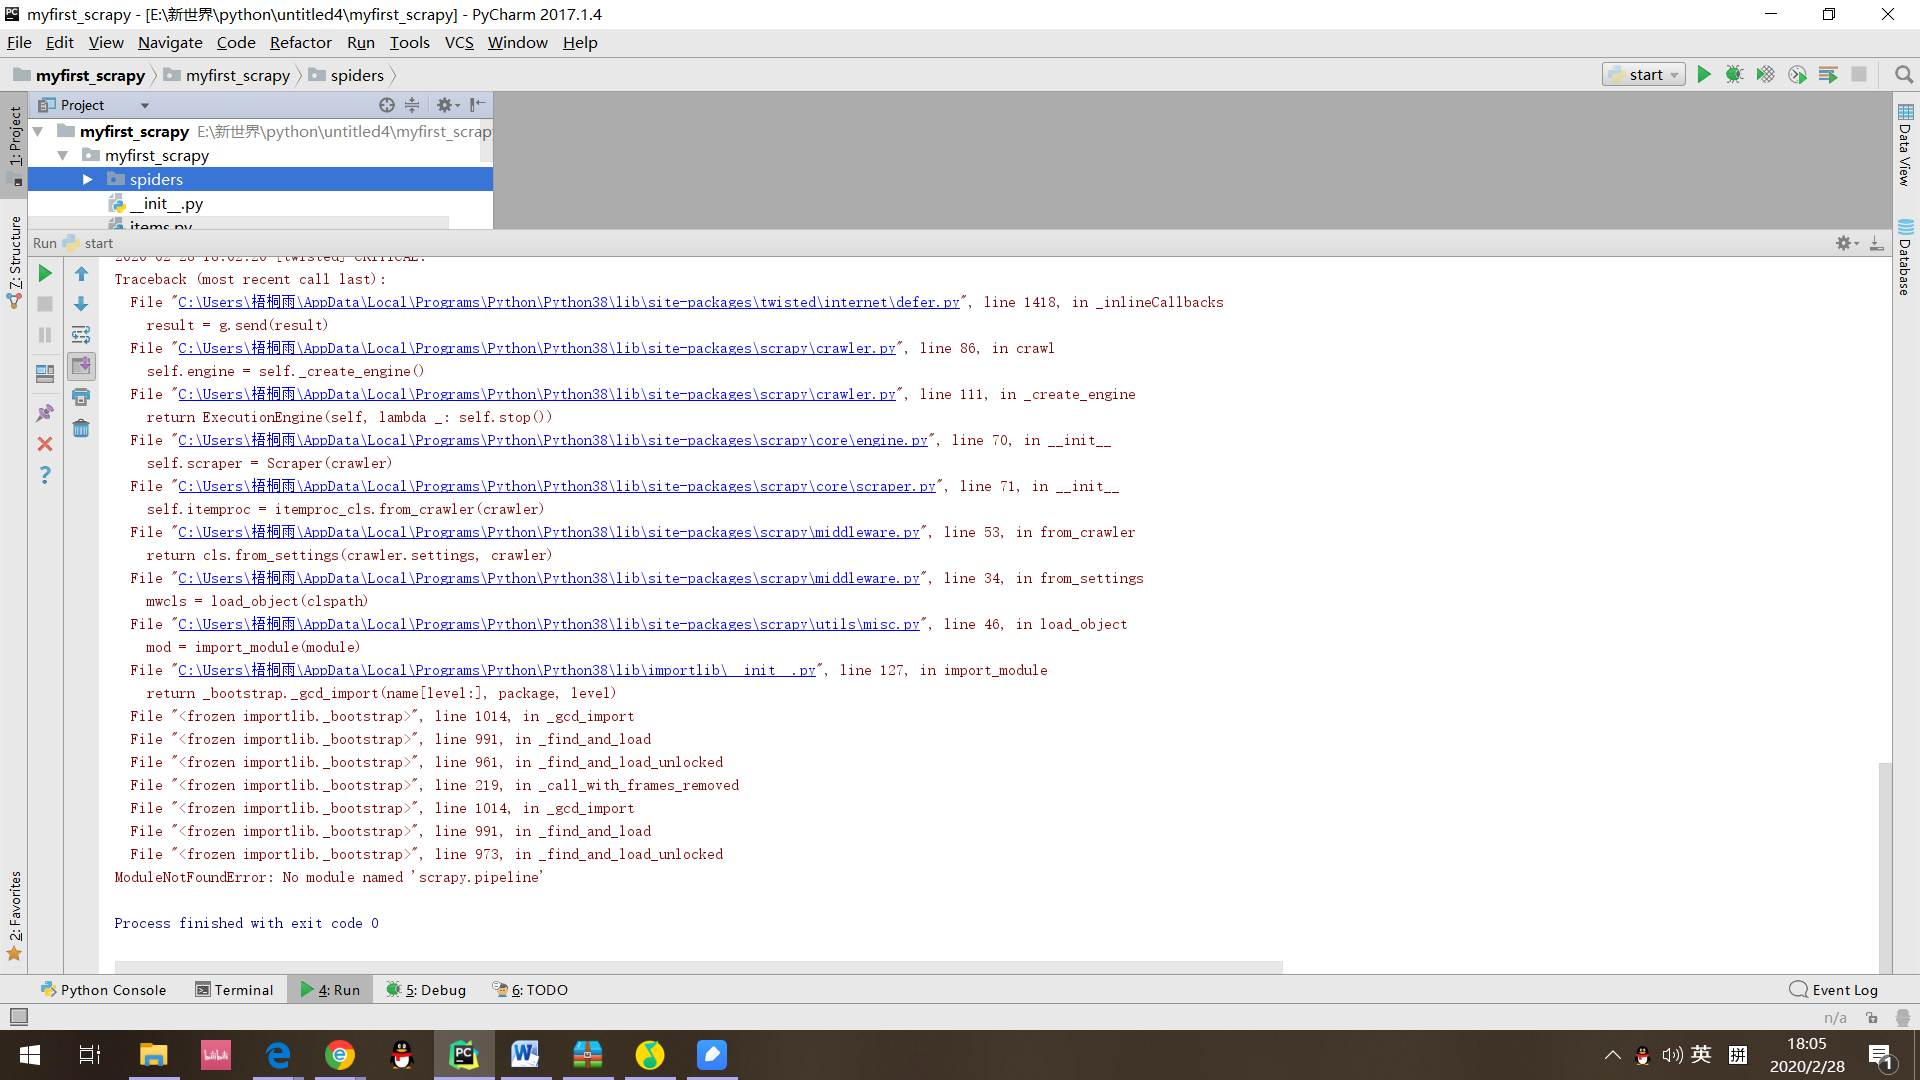The image size is (1920, 1080).
Task: Click the Run console horizontal scrollbar
Action: point(698,967)
